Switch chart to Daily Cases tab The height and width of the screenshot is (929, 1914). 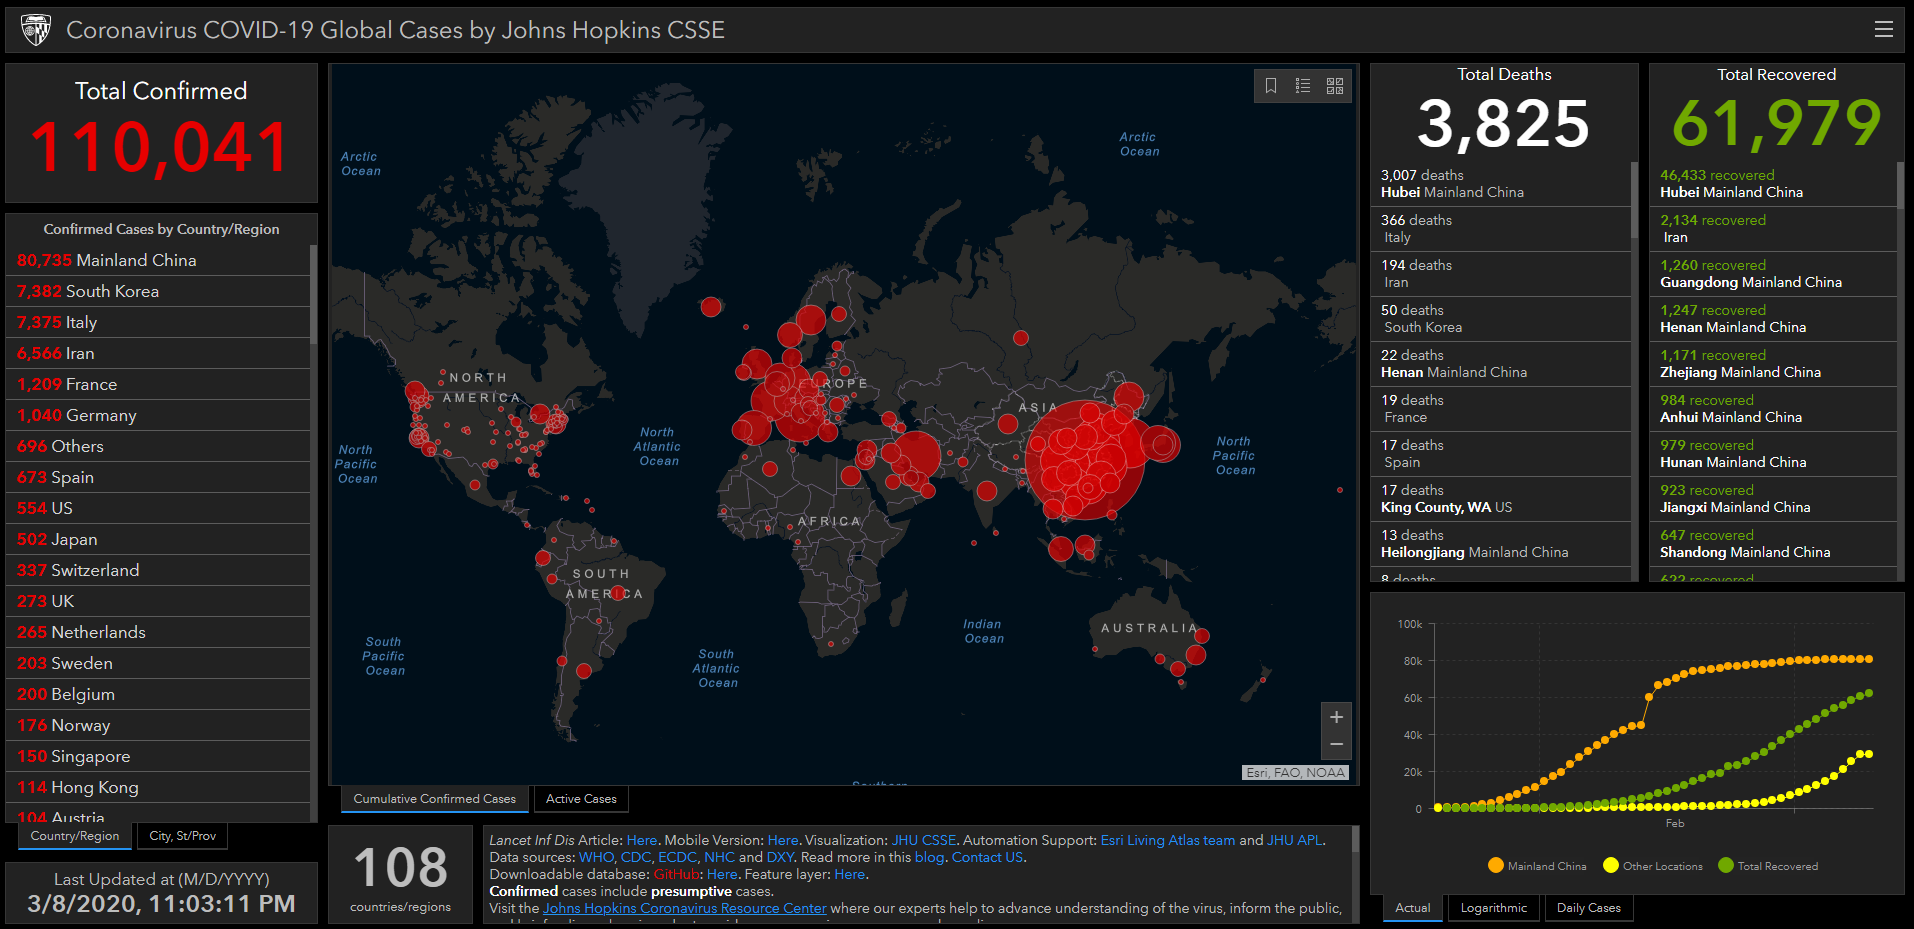[x=1588, y=908]
